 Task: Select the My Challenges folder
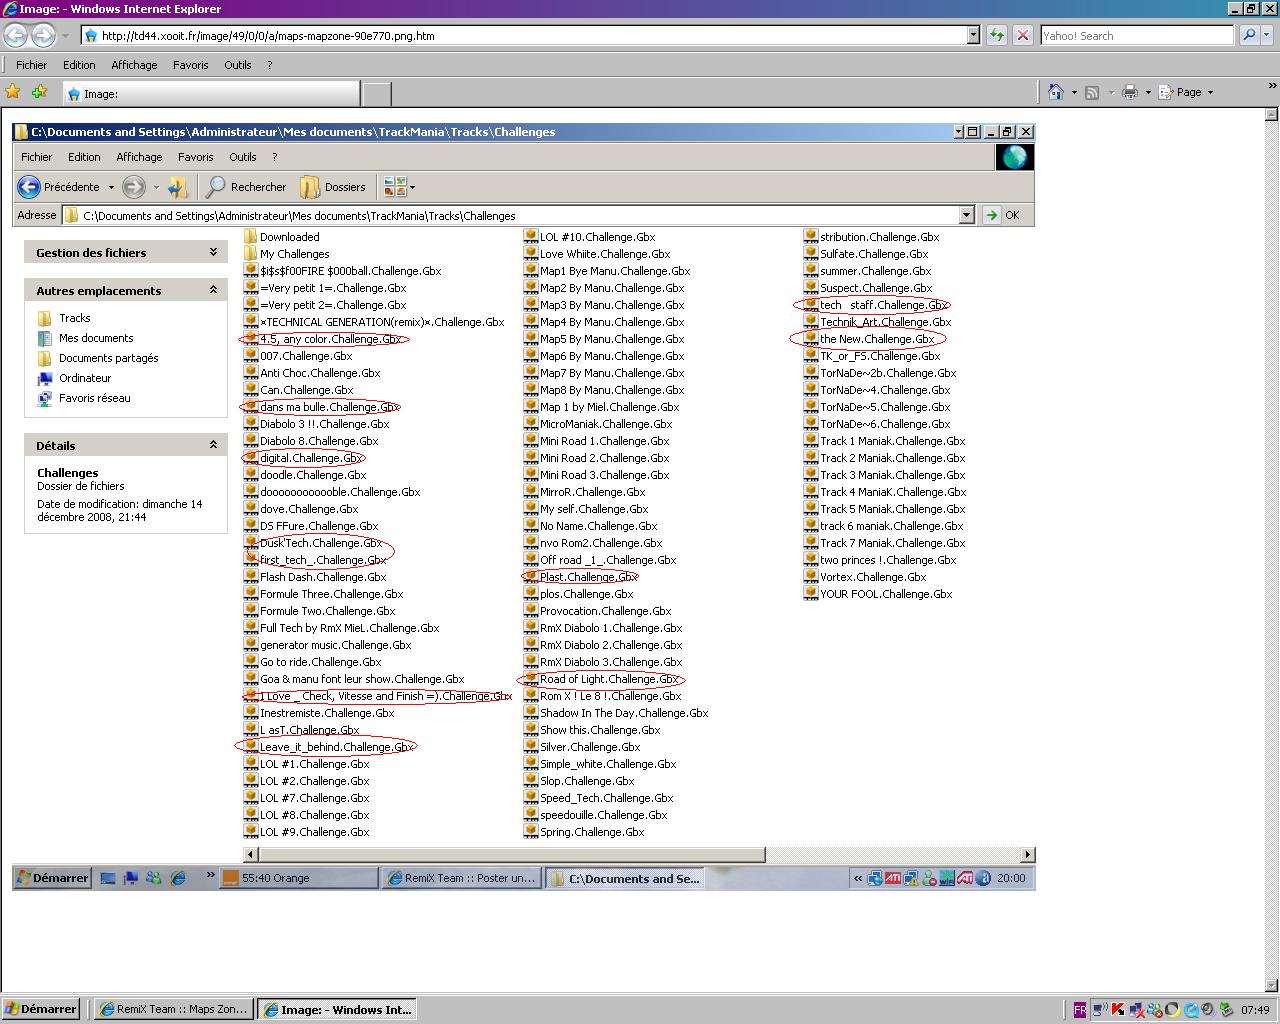coord(287,254)
